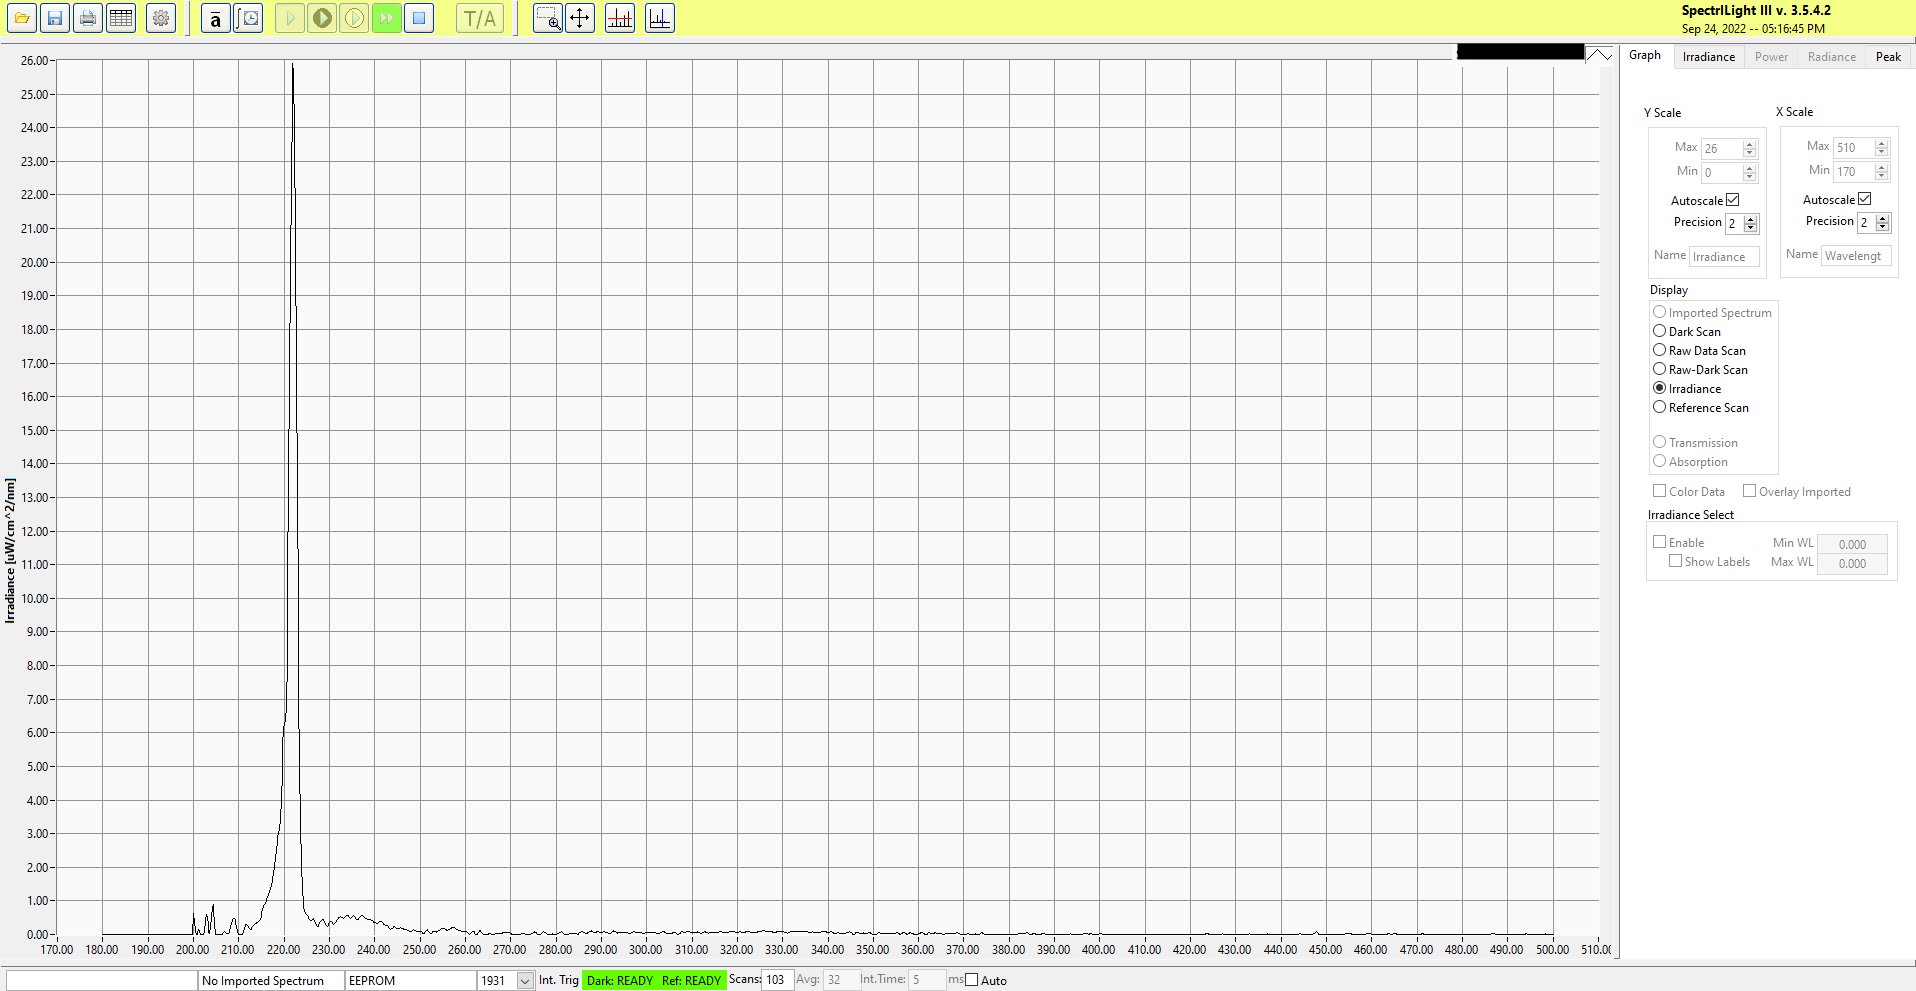Image resolution: width=1916 pixels, height=991 pixels.
Task: Click the Y Scale Precision stepper arrows
Action: point(1751,223)
